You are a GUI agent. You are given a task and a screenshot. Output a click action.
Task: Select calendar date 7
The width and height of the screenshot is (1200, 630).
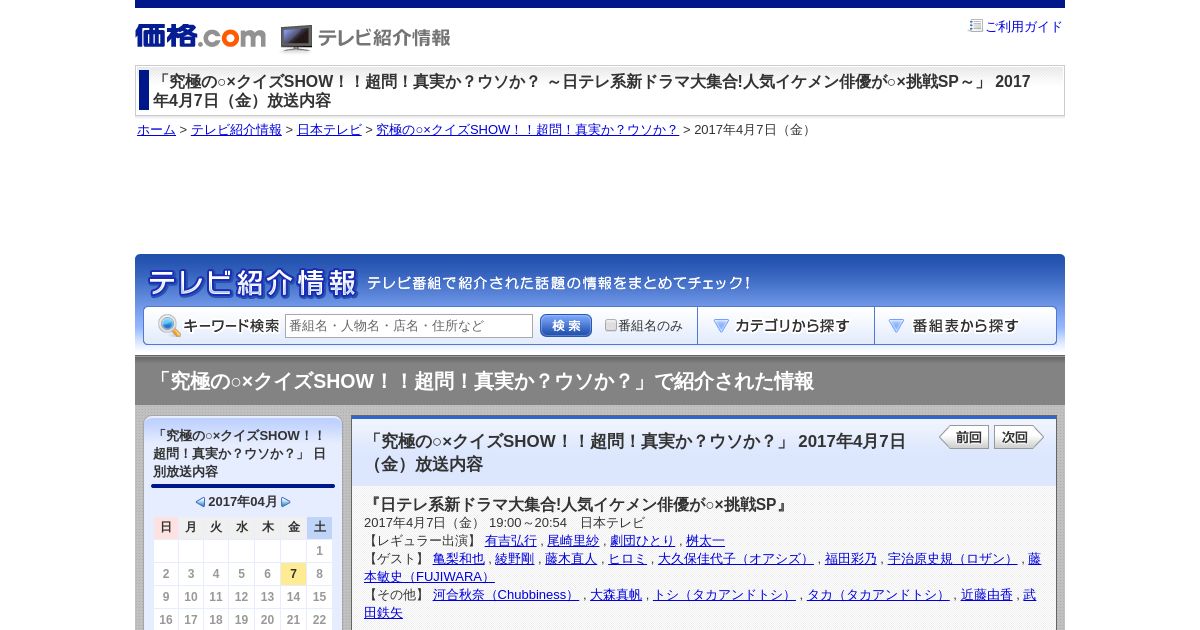click(293, 574)
